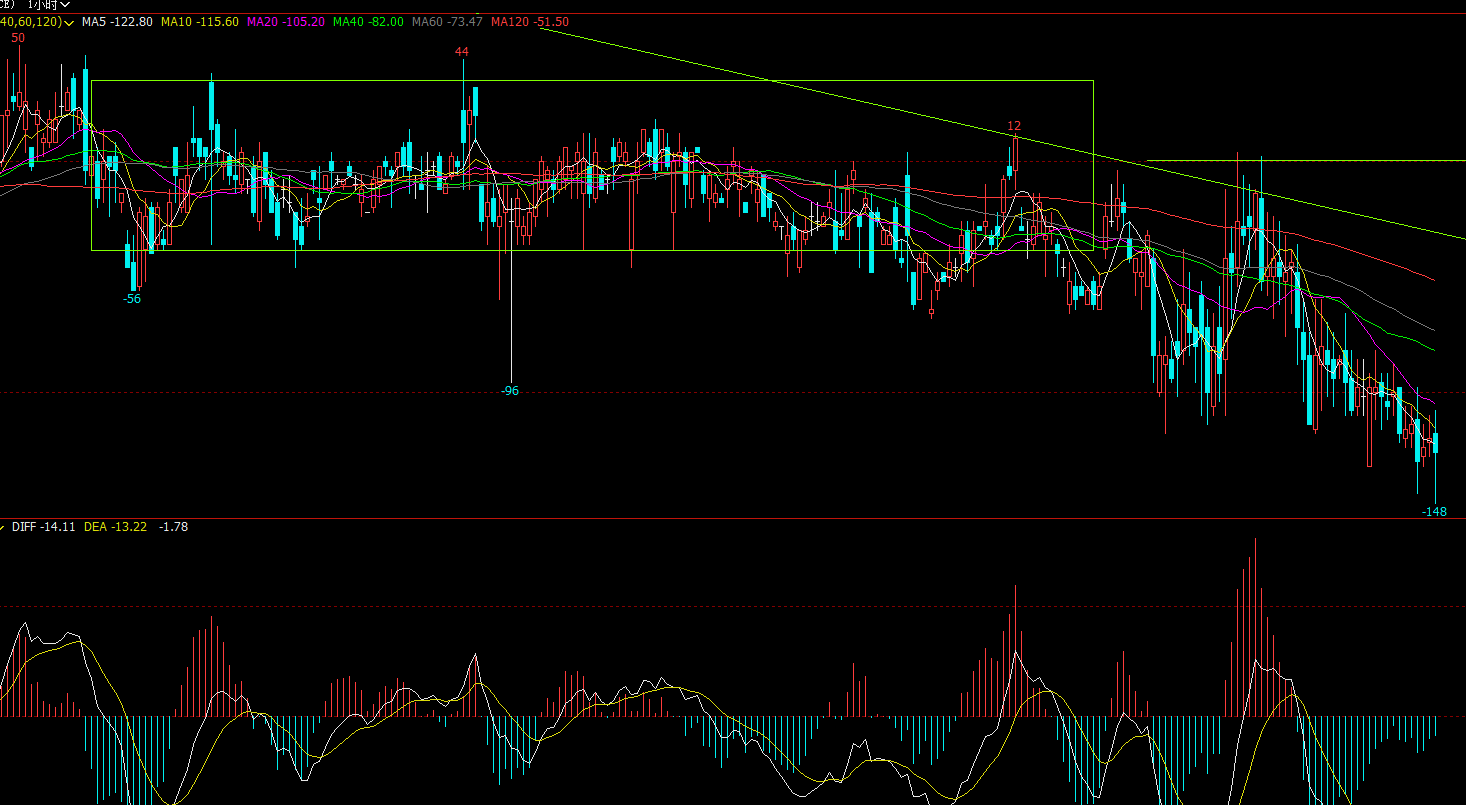Screen dimensions: 1466x805
Task: Click the red divider above the MACD panel
Action: tap(700, 518)
